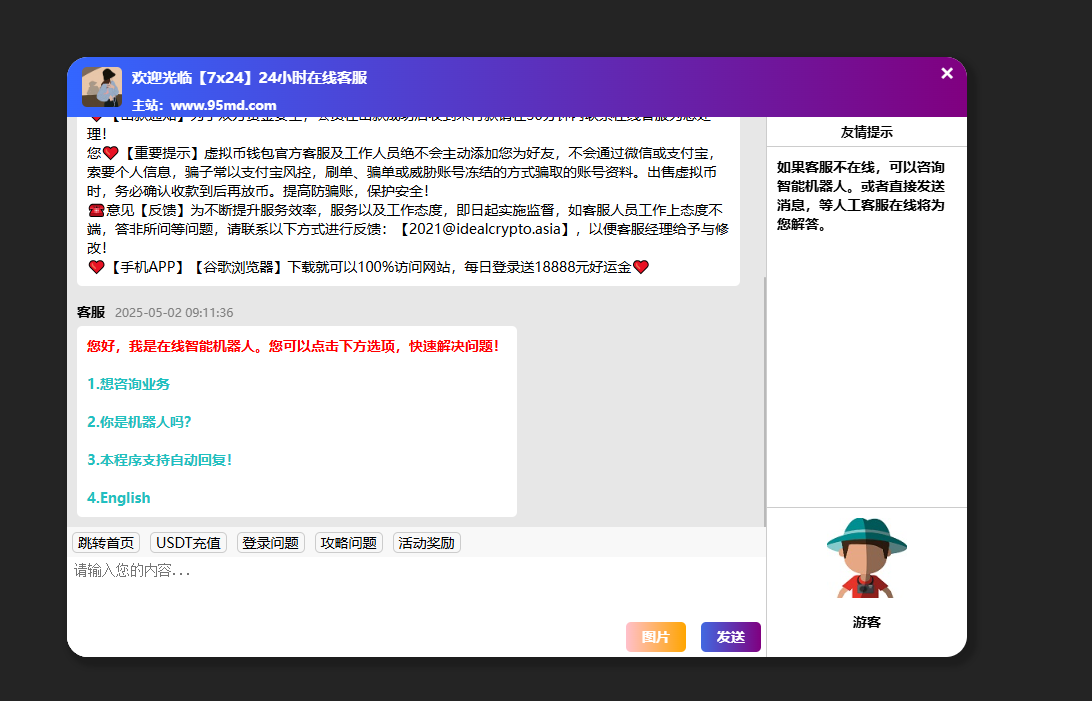Viewport: 1092px width, 701px height.
Task: Close the chat window with X
Action: [947, 73]
